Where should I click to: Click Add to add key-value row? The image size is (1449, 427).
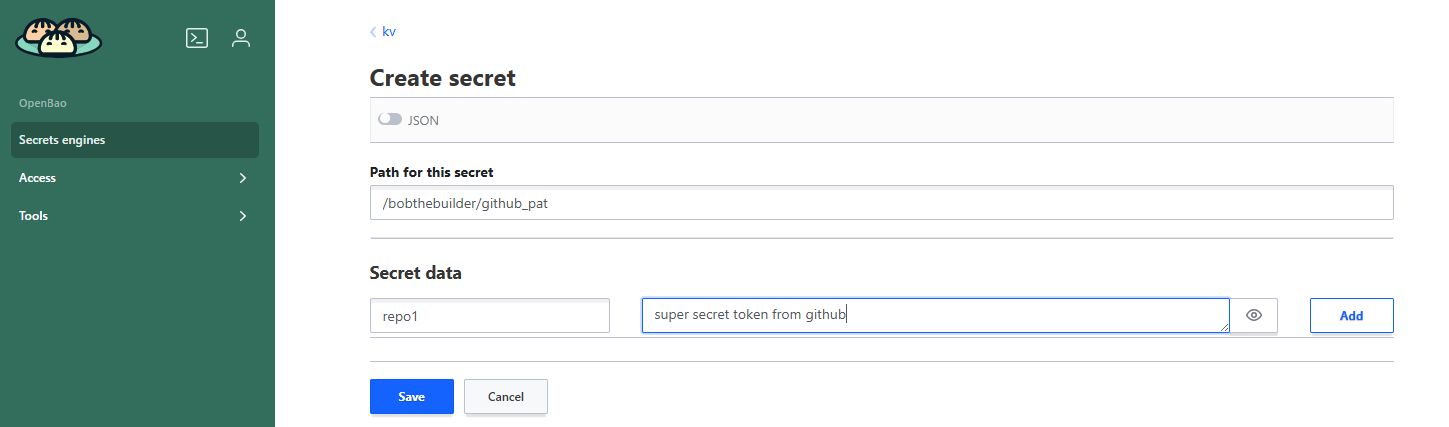1351,316
